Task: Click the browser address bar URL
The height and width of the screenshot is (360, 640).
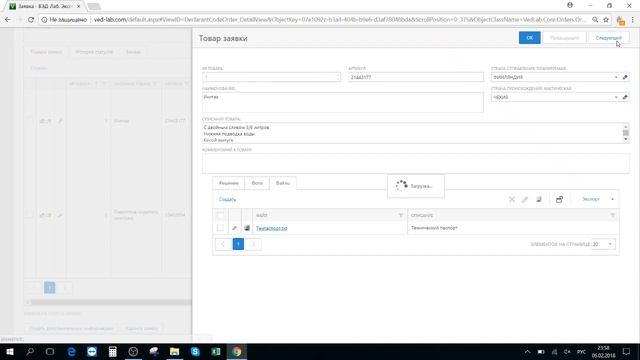Action: (339, 20)
